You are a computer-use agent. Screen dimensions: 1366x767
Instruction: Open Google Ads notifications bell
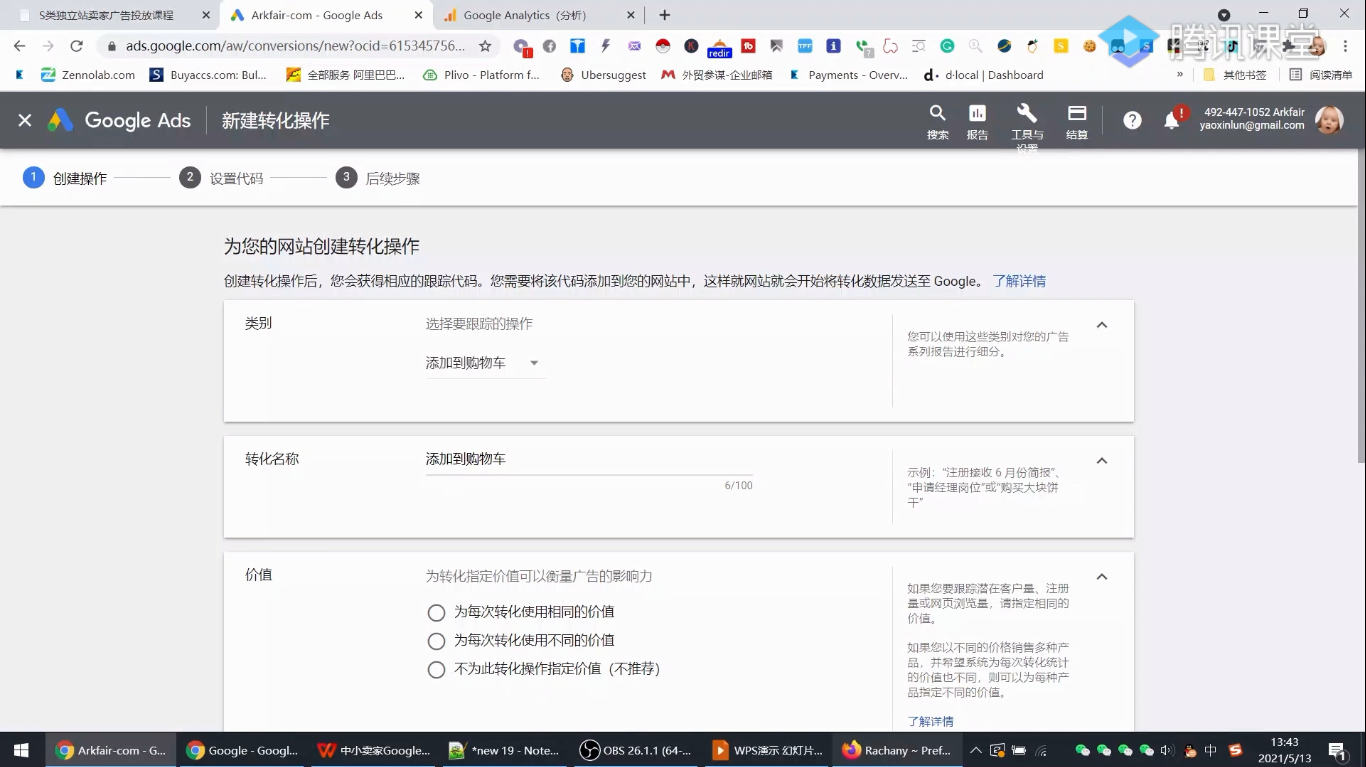coord(1172,120)
